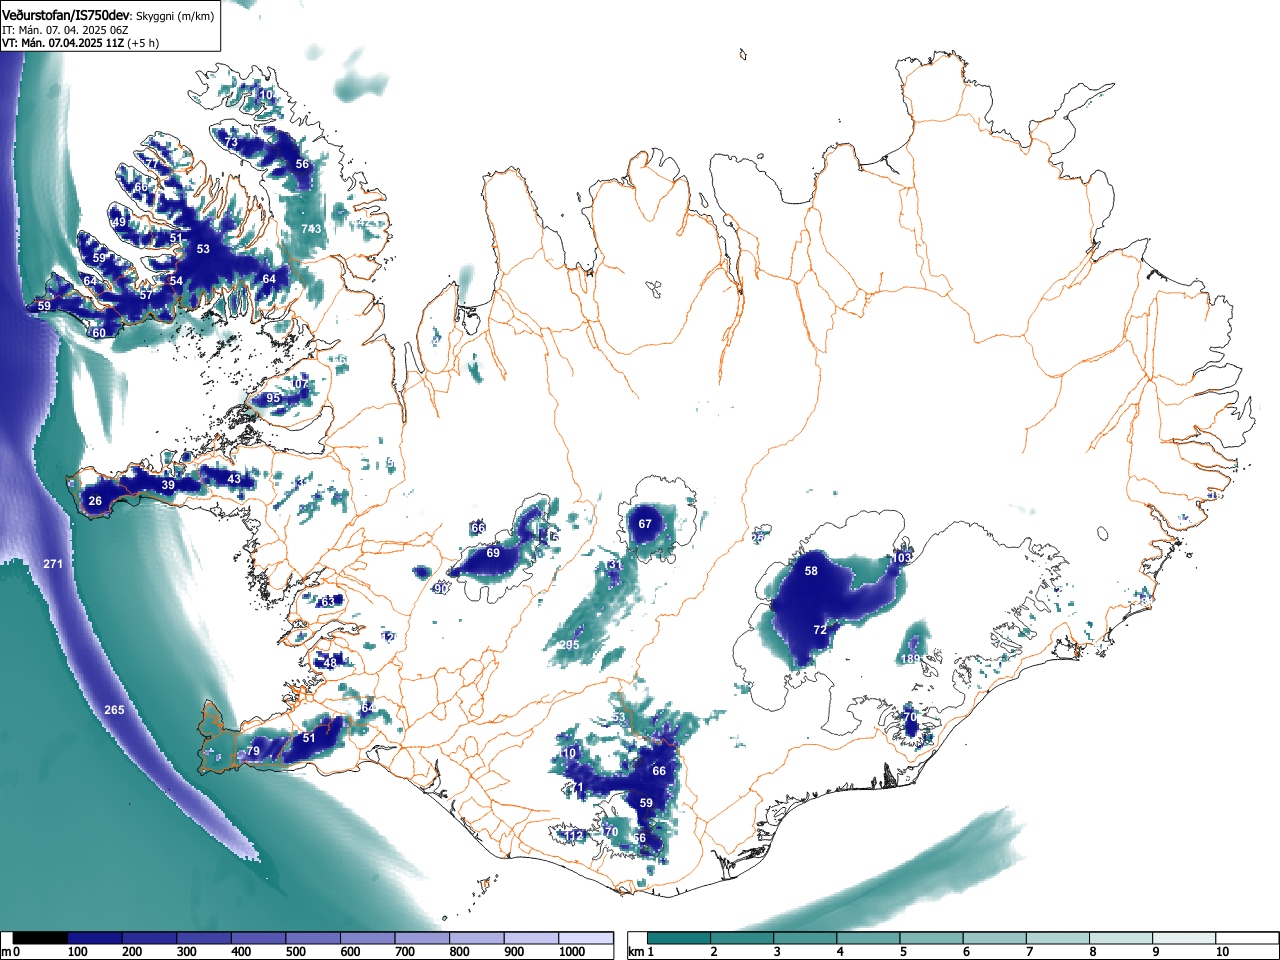Viewport: 1280px width, 960px height.
Task: Select the '49' value in the Westfjords
Action: 119,222
